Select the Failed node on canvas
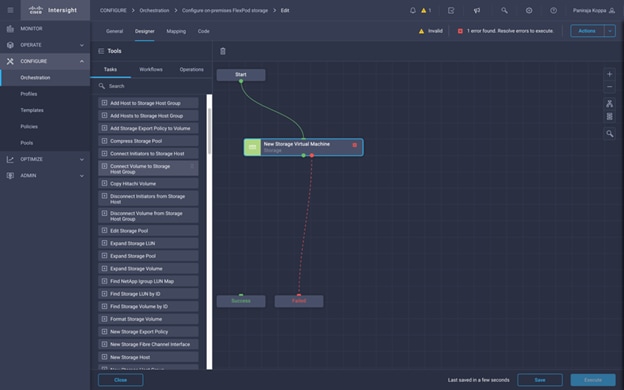 coord(299,301)
